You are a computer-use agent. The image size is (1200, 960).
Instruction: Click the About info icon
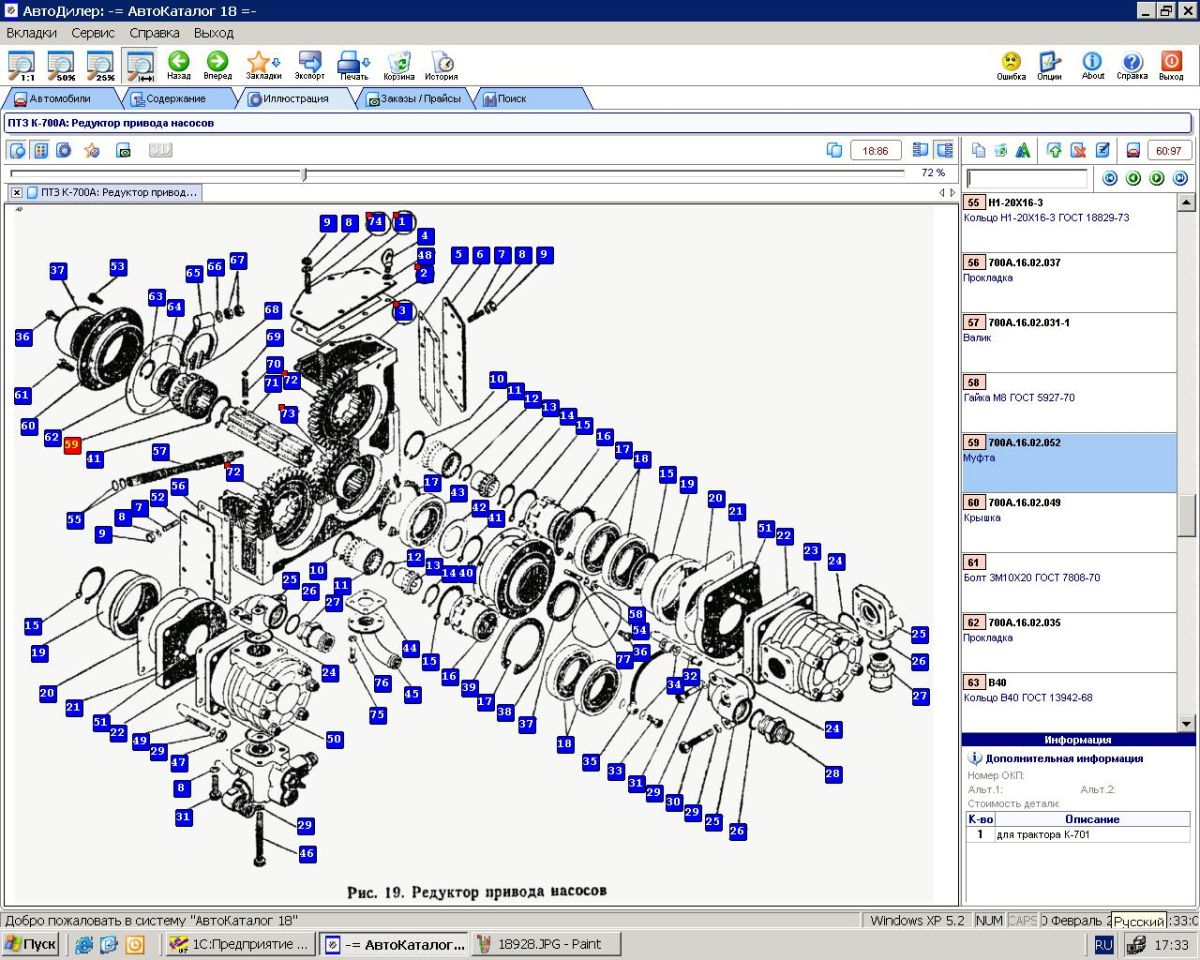[x=1093, y=62]
